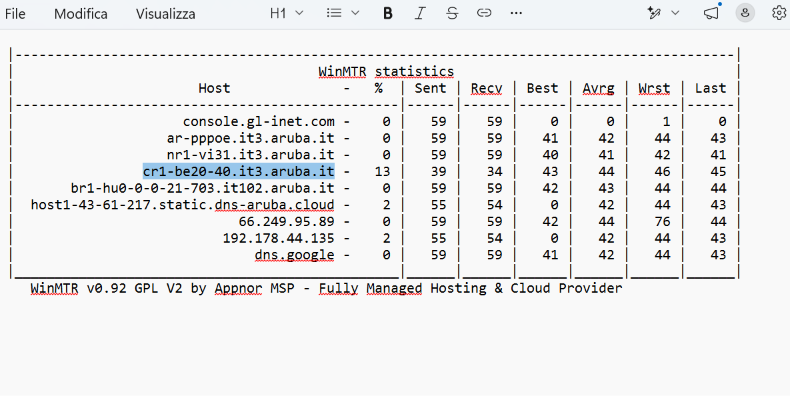Expand the list style dropdown arrow

[x=355, y=13]
